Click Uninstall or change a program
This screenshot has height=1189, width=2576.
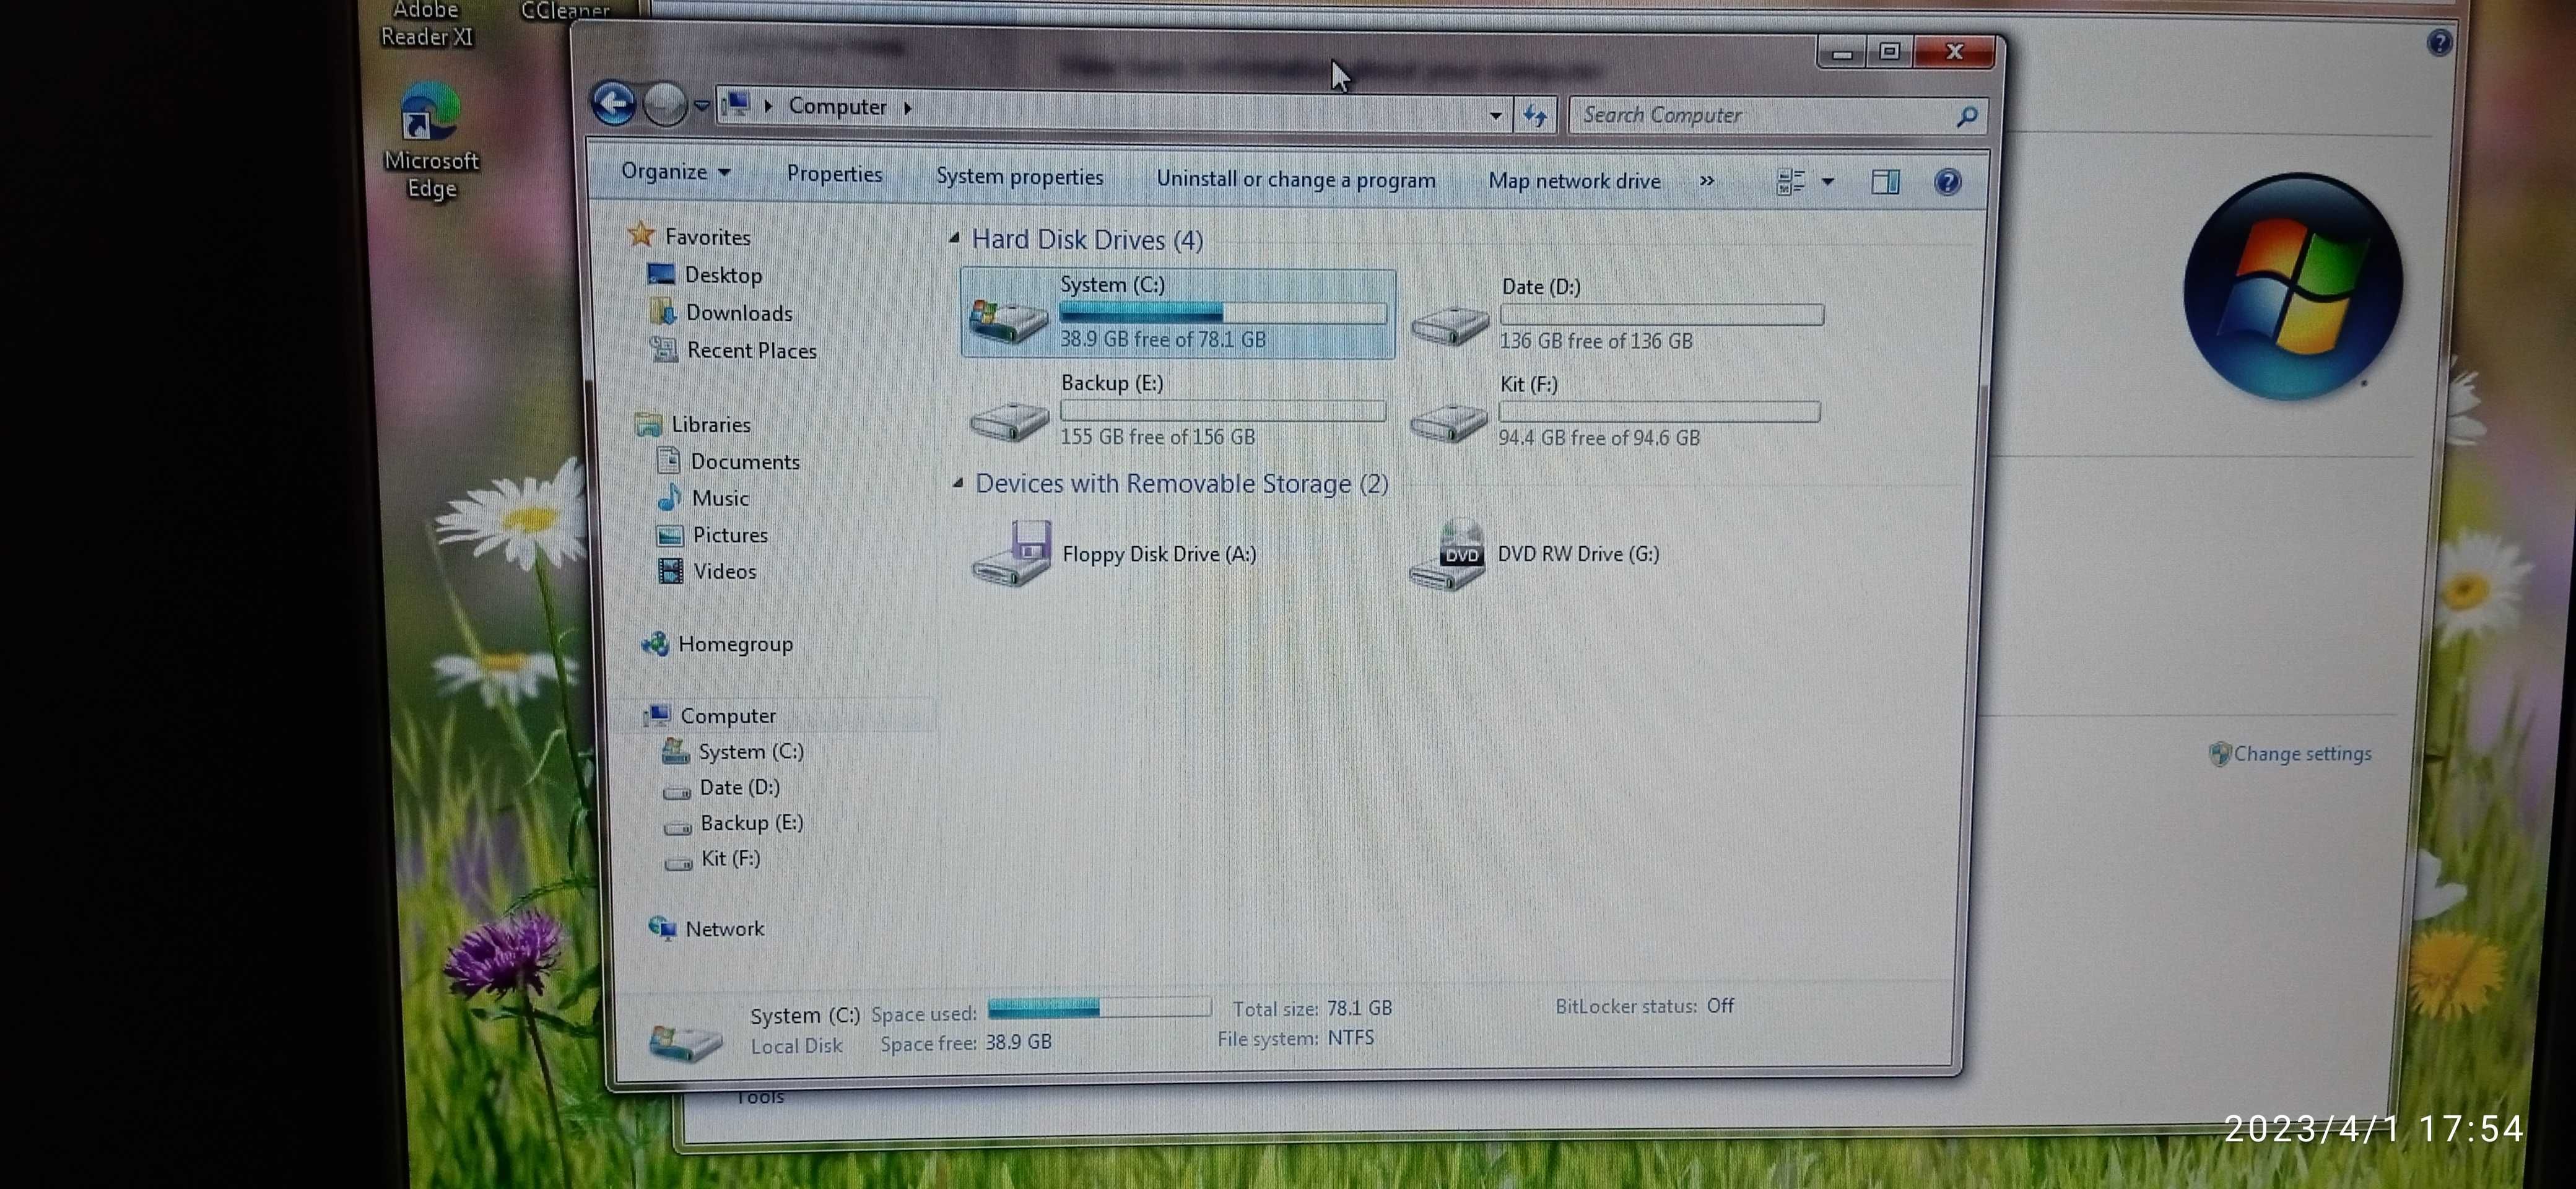[1295, 180]
